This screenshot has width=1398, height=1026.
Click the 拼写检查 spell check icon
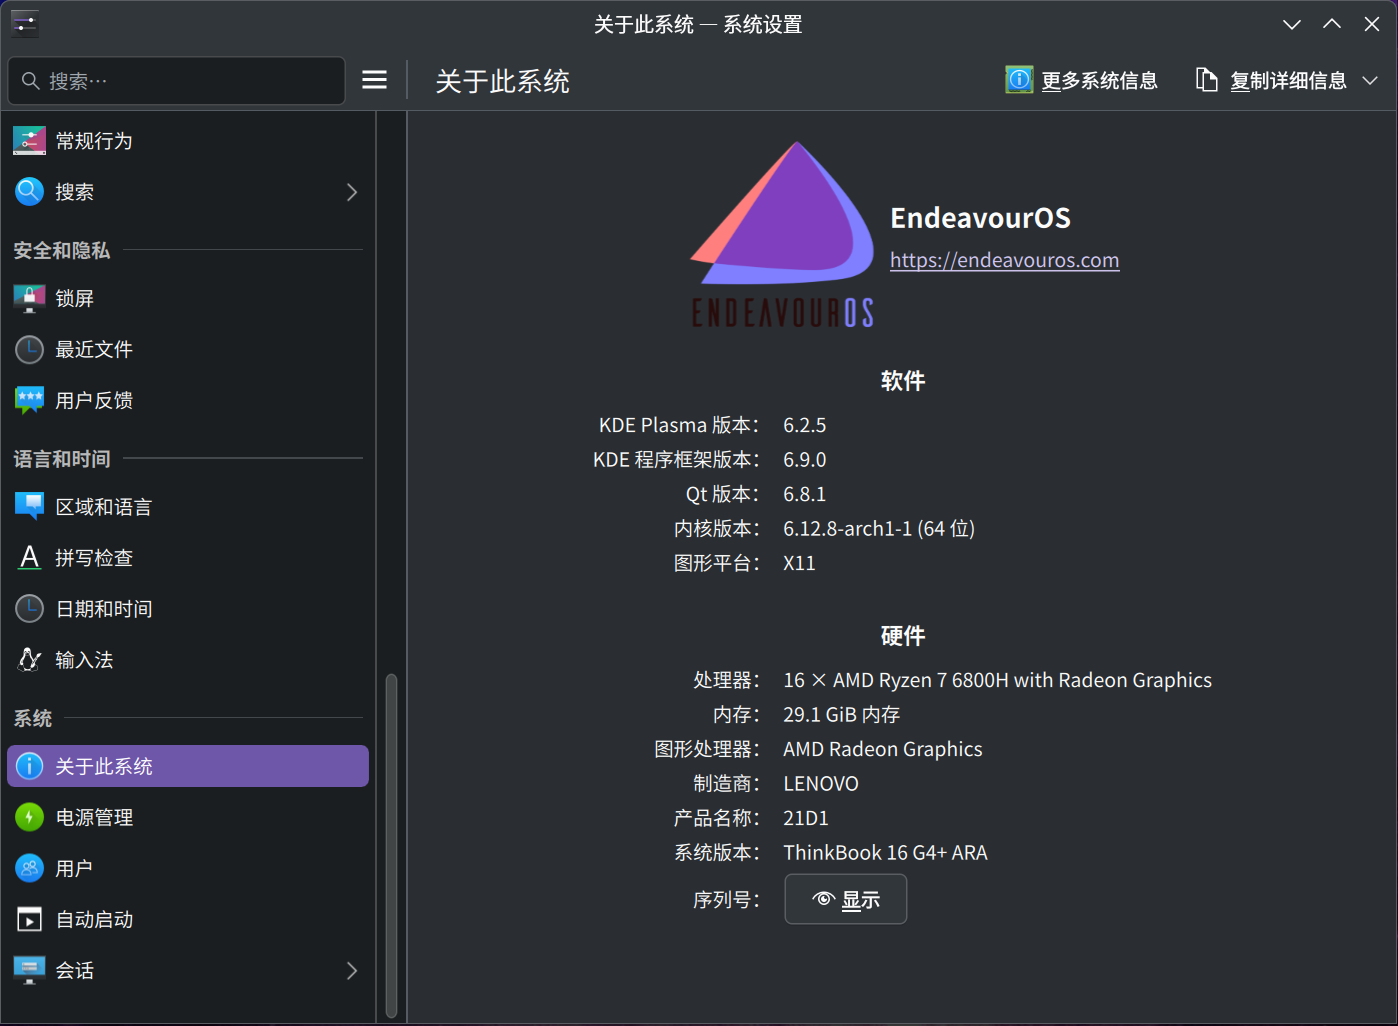[x=29, y=558]
